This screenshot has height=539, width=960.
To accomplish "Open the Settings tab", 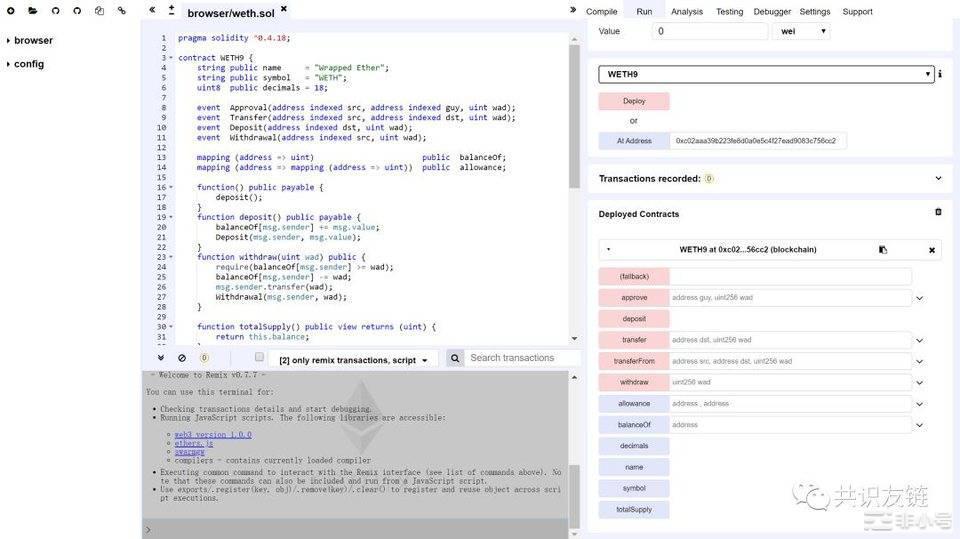I will [x=814, y=12].
